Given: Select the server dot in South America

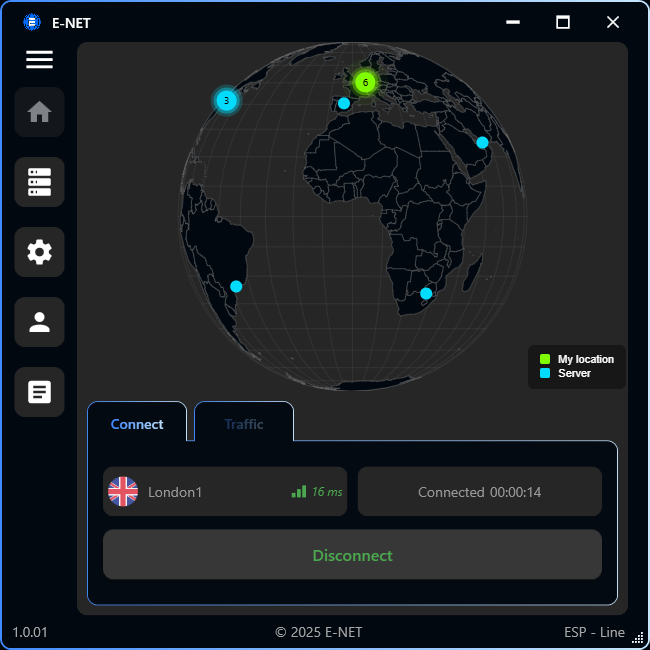Looking at the screenshot, I should tap(236, 286).
